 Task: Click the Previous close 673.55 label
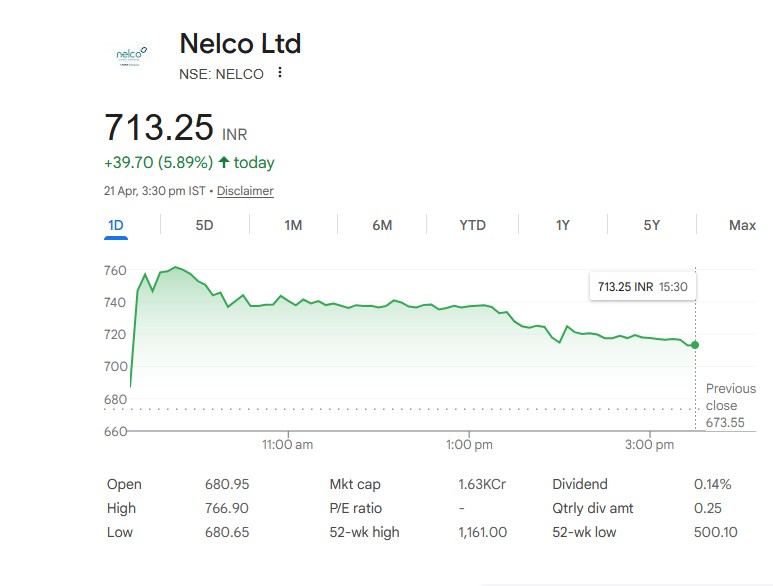730,405
